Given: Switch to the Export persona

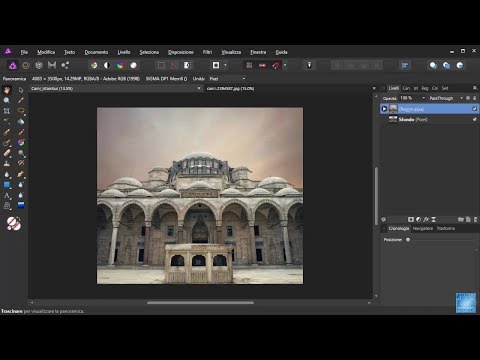Looking at the screenshot, I should [65, 65].
